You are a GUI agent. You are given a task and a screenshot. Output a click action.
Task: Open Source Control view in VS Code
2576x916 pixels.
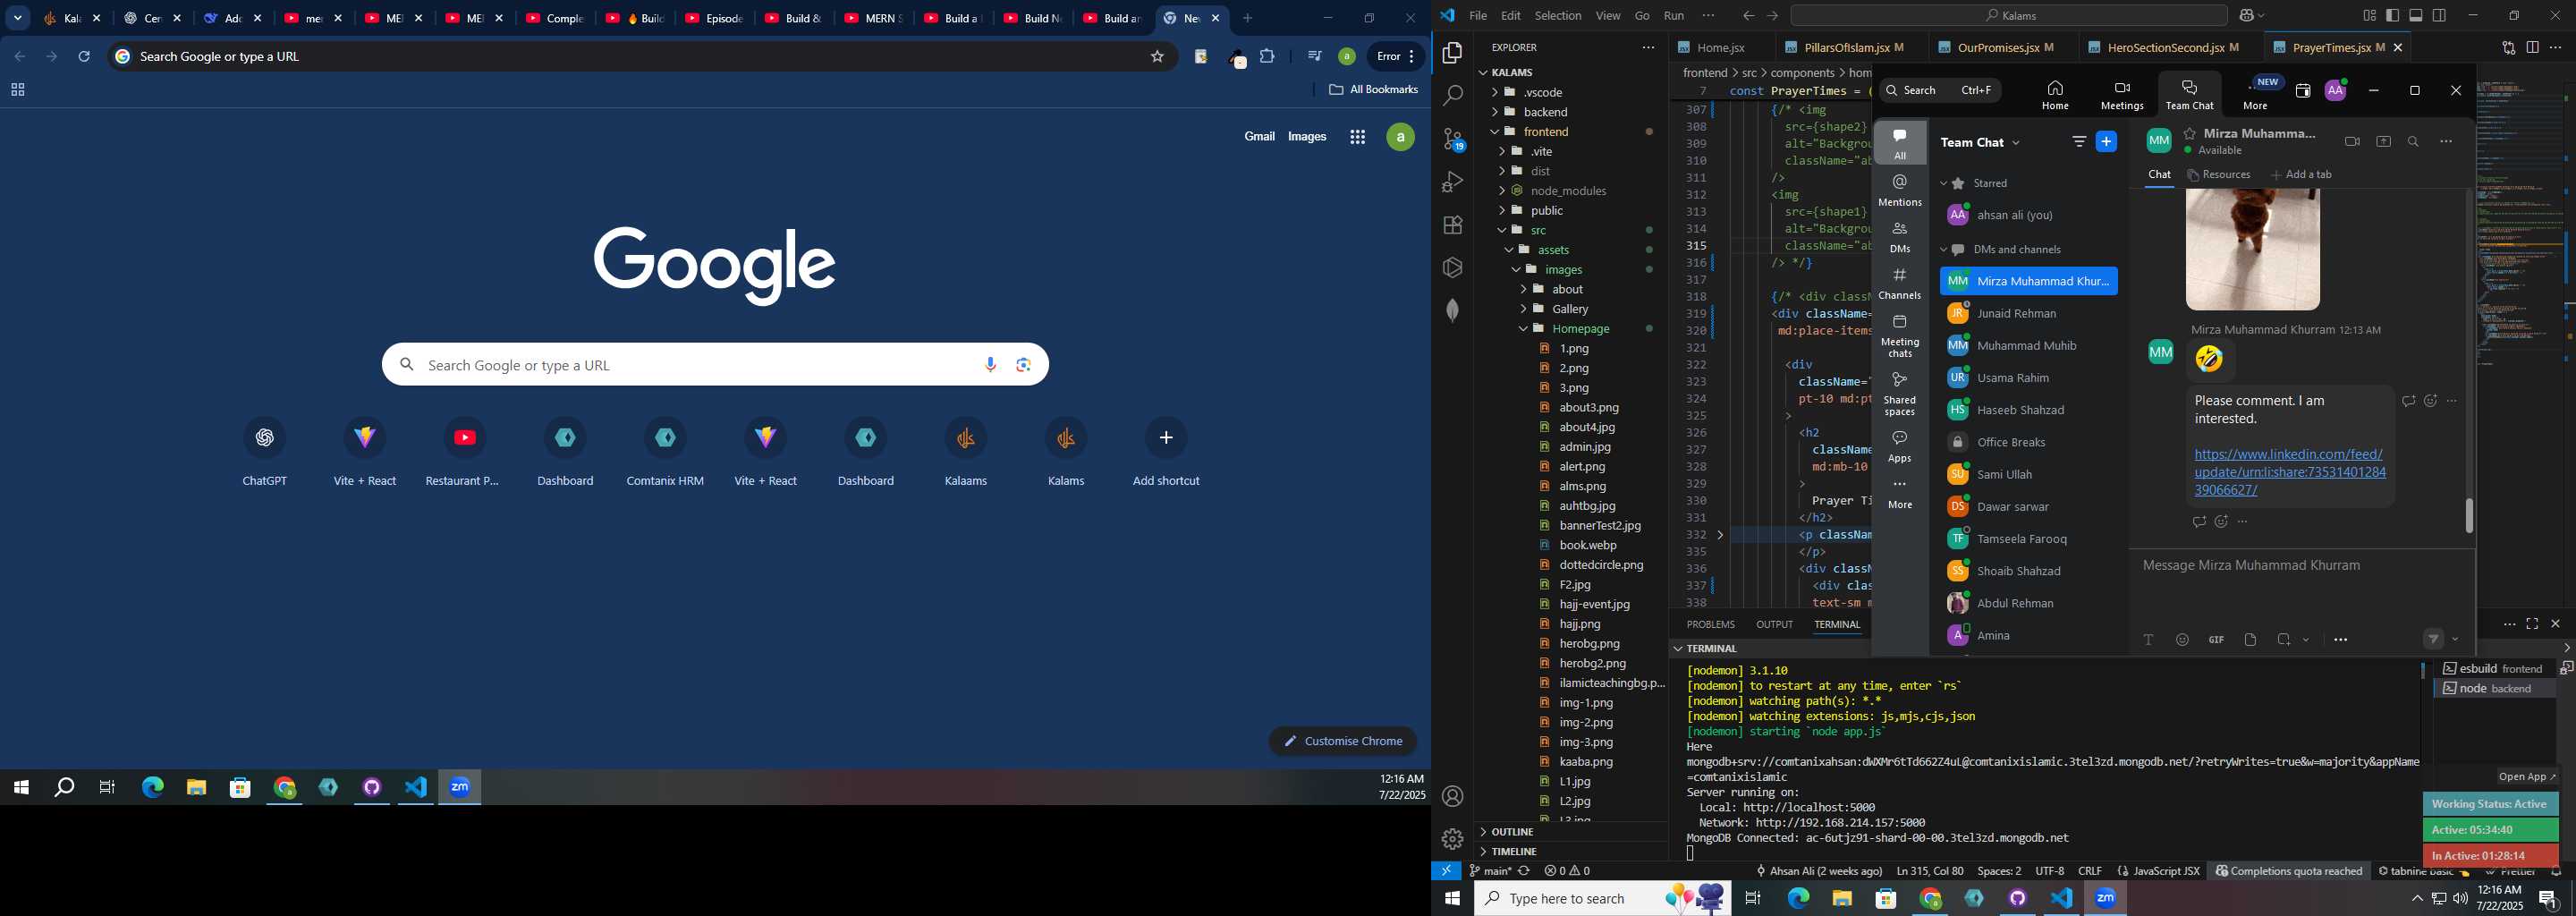pyautogui.click(x=1453, y=140)
